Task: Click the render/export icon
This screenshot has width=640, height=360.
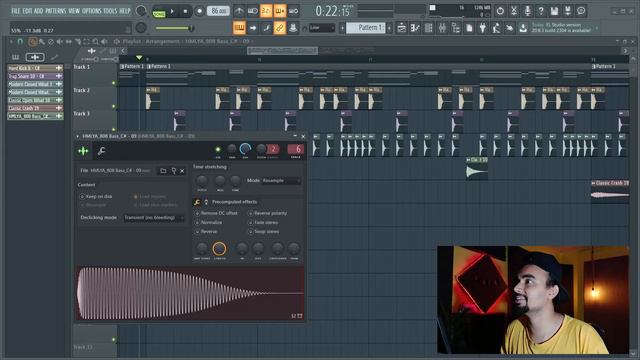Action: (568, 11)
